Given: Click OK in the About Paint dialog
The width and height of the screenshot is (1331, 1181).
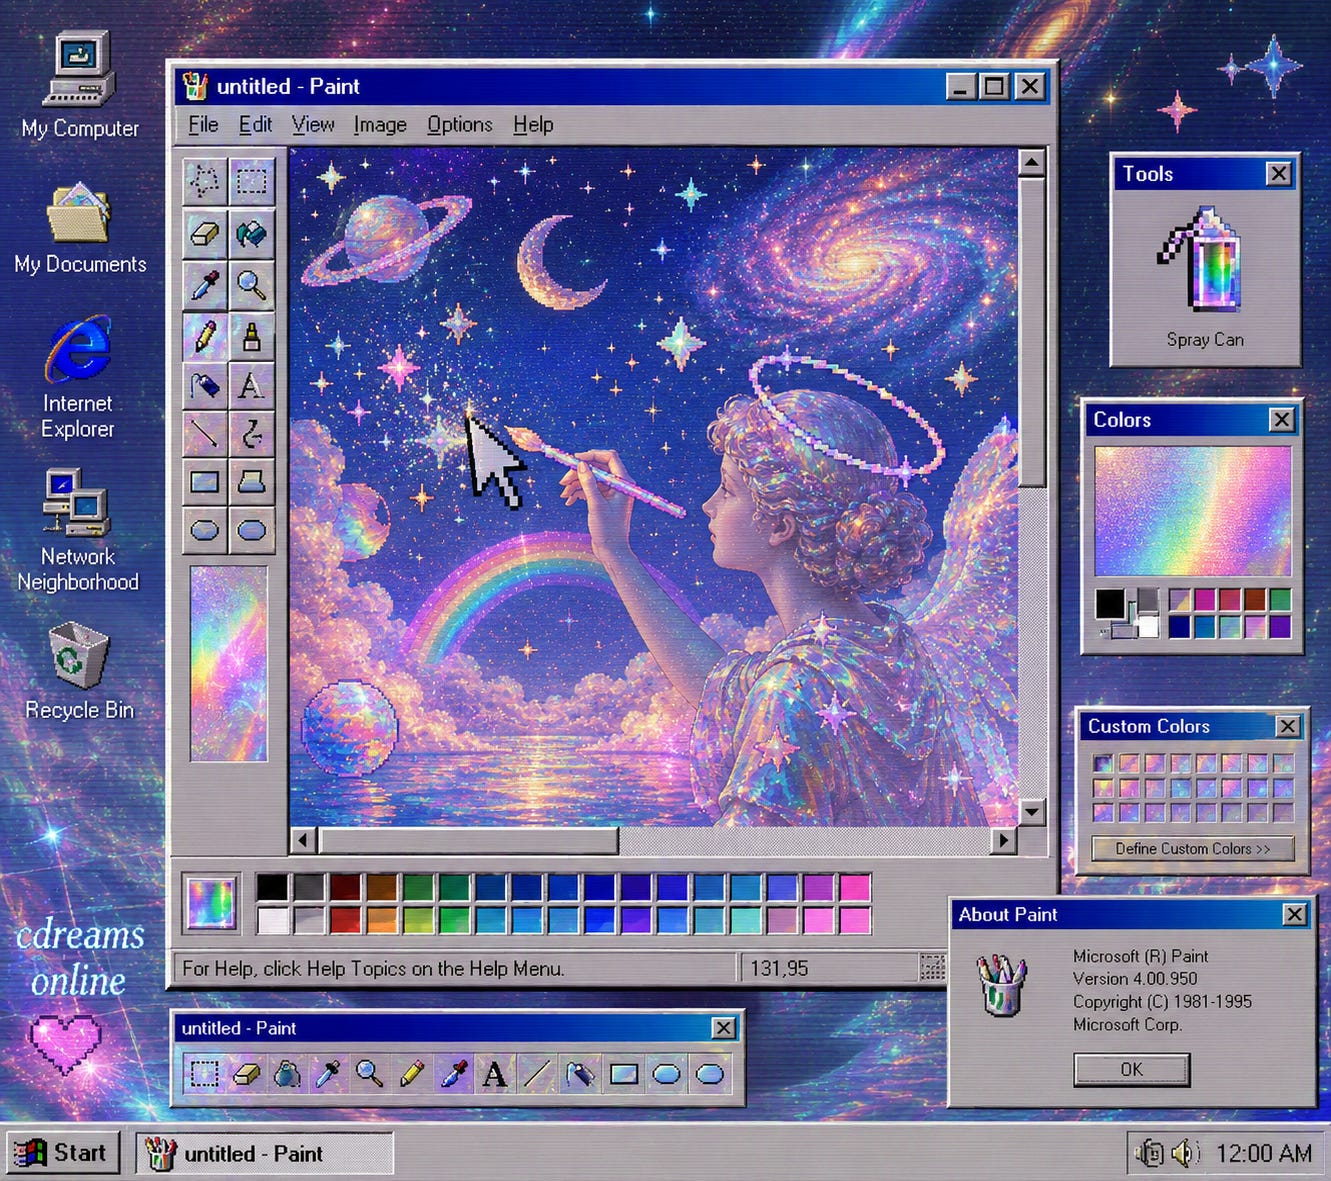Looking at the screenshot, I should pyautogui.click(x=1131, y=1069).
